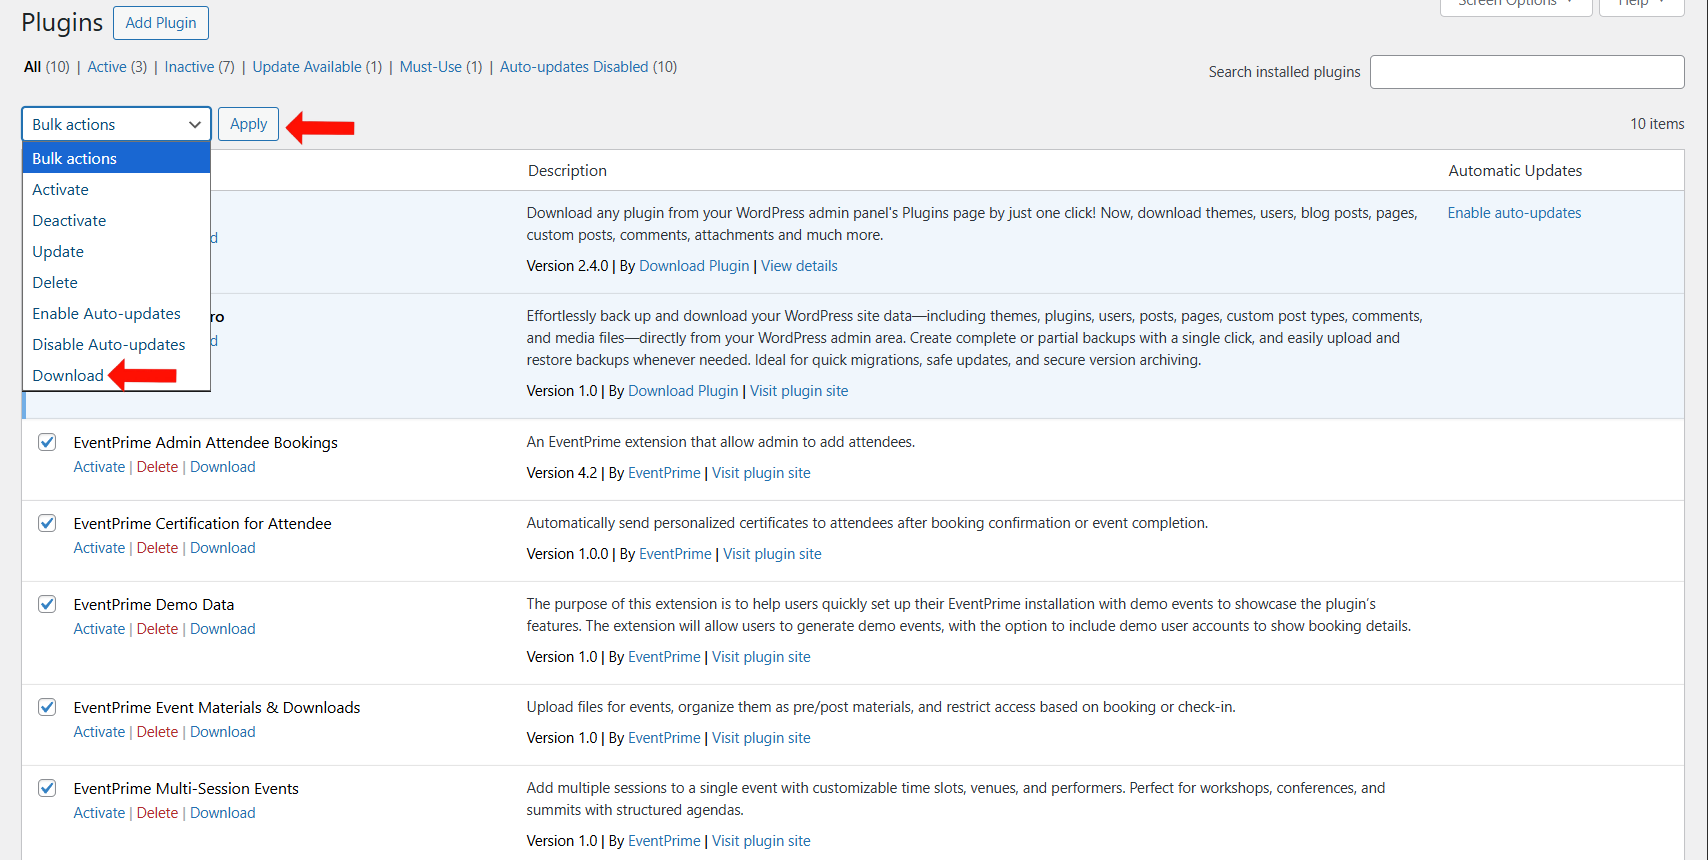The image size is (1708, 860).
Task: Toggle EventPrime Event Materials & Downloads checkbox
Action: tap(47, 707)
